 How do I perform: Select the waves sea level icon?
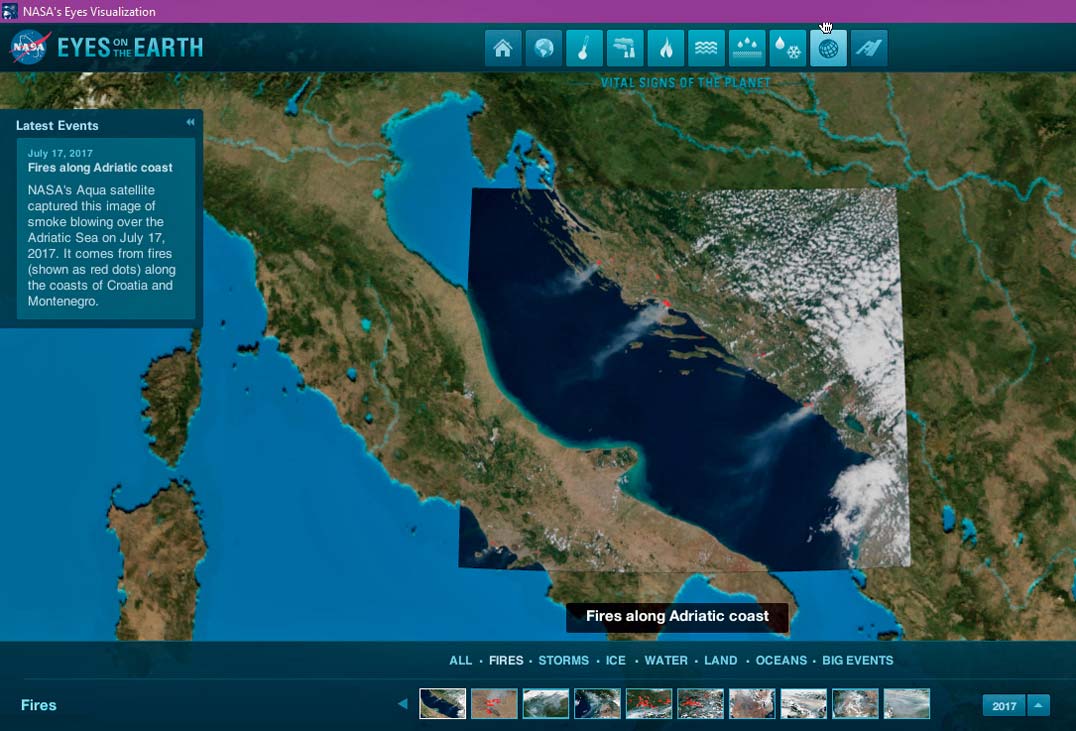pyautogui.click(x=706, y=48)
